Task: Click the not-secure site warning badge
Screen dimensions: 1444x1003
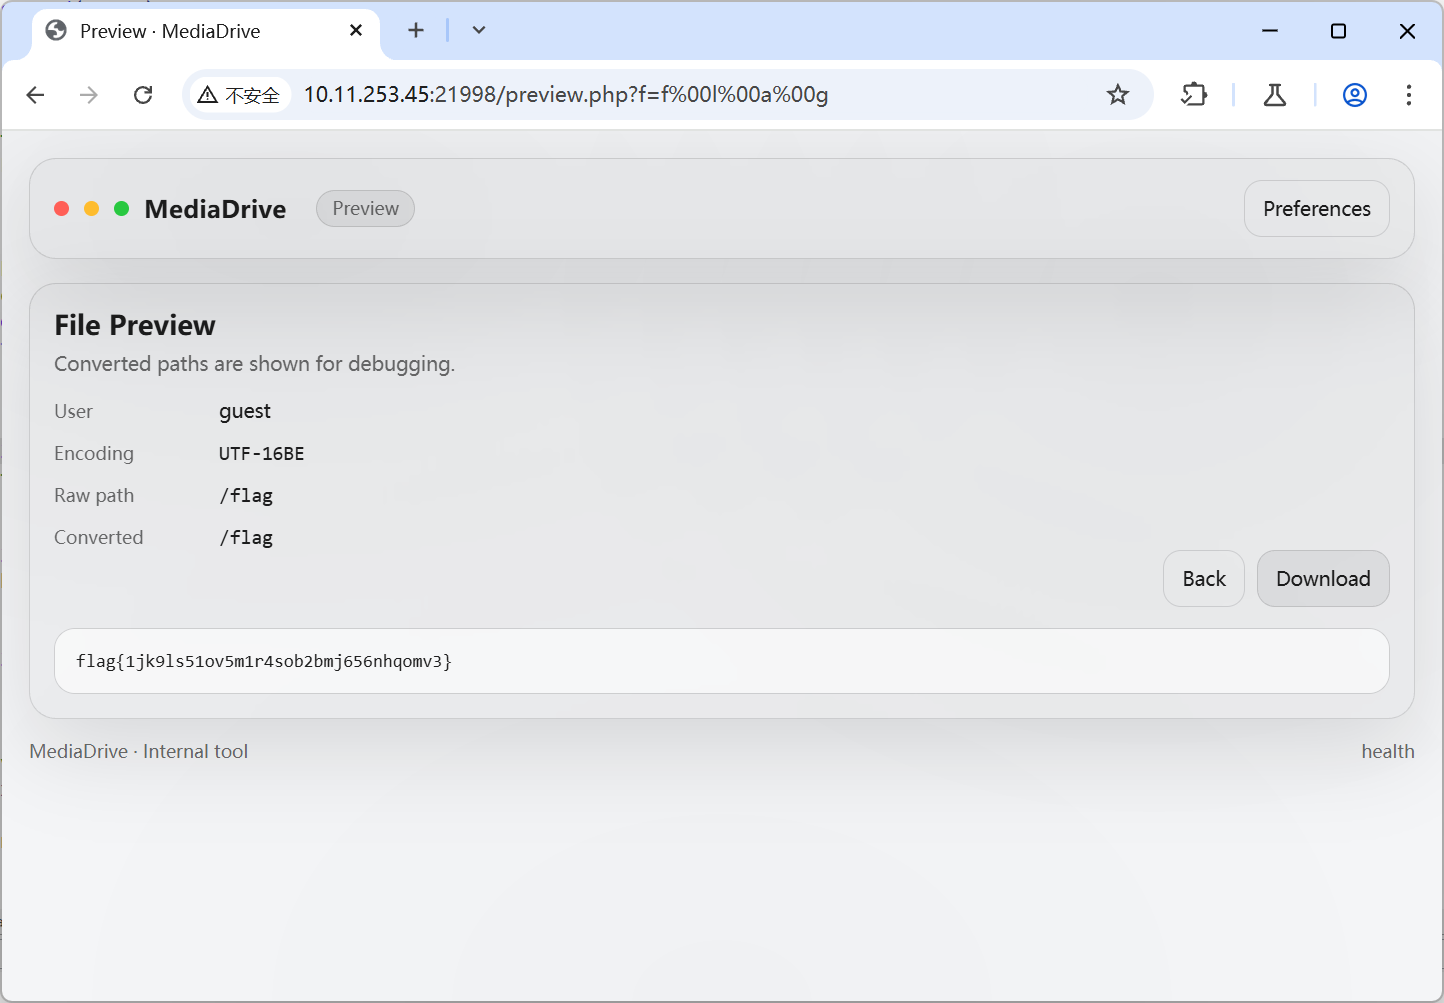Action: point(239,95)
